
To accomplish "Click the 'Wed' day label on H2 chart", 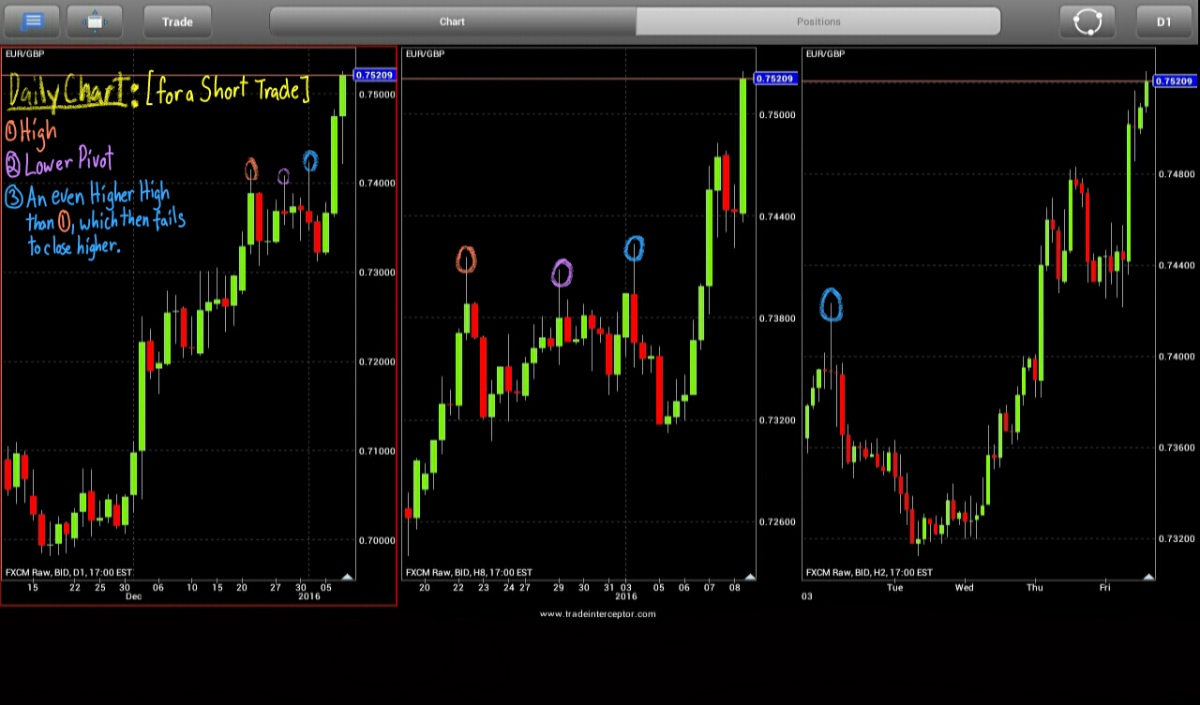I will tap(964, 588).
